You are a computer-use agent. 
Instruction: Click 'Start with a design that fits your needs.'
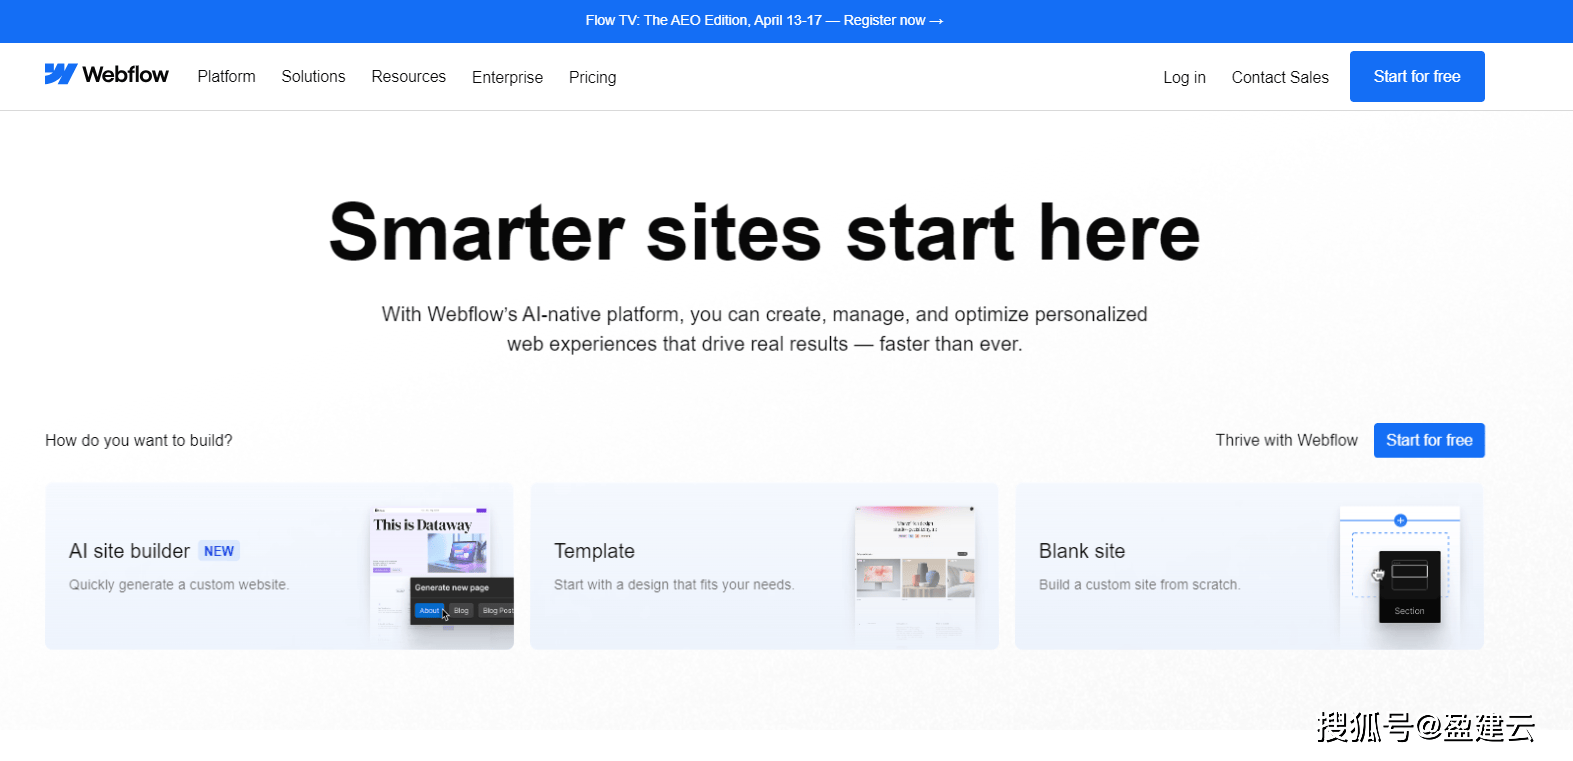[674, 585]
